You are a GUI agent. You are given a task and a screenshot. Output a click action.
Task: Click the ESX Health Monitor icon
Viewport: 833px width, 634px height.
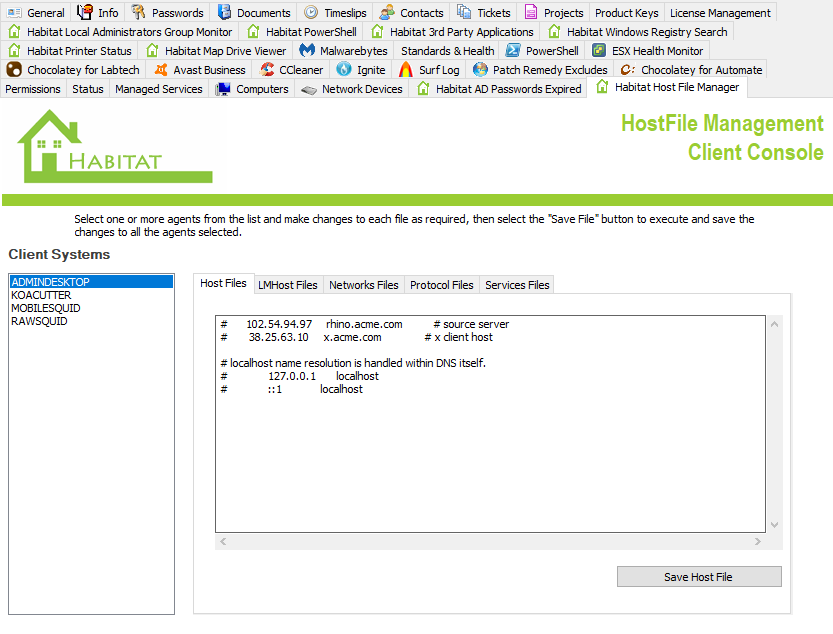coord(598,51)
